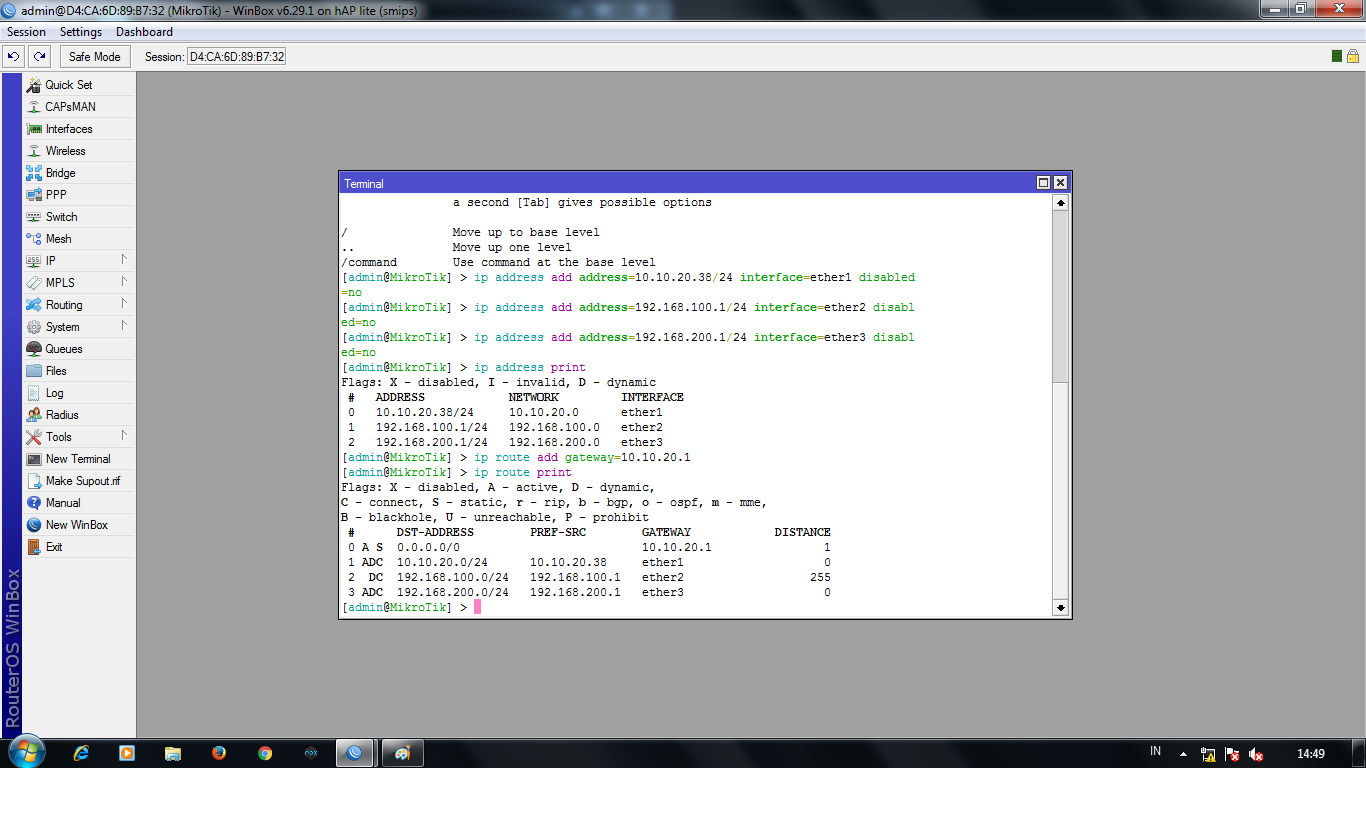Close the Terminal window
Viewport: 1366px width, 818px height.
[1060, 183]
